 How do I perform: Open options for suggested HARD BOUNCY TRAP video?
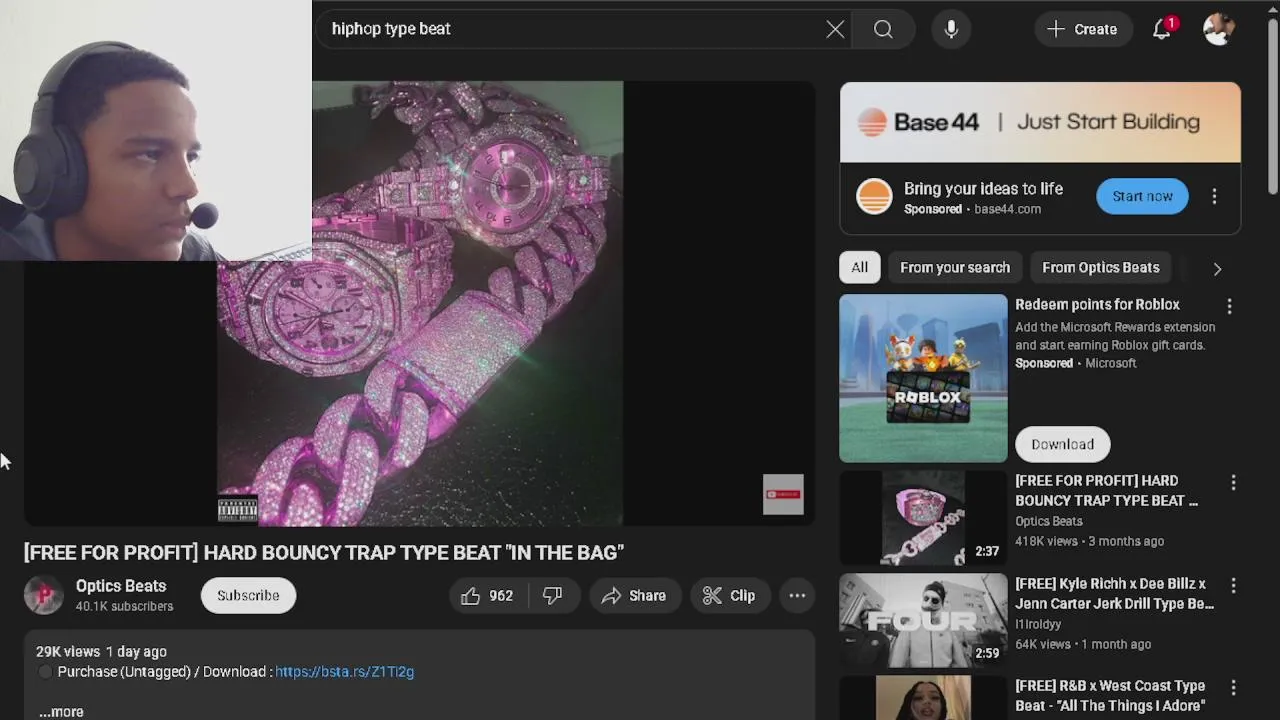point(1233,483)
